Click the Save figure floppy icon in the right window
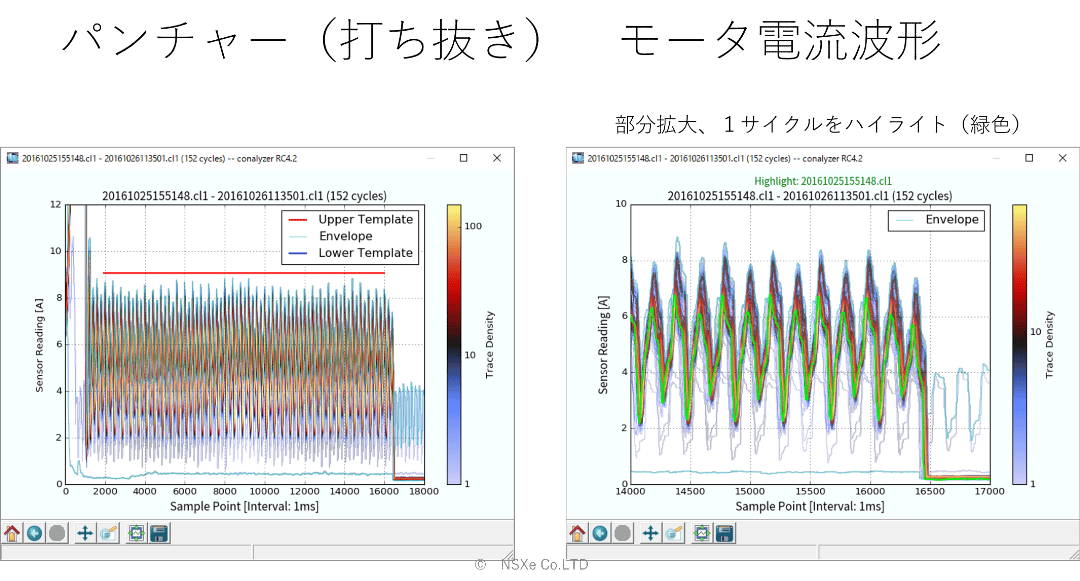Image resolution: width=1080 pixels, height=581 pixels. pos(725,534)
